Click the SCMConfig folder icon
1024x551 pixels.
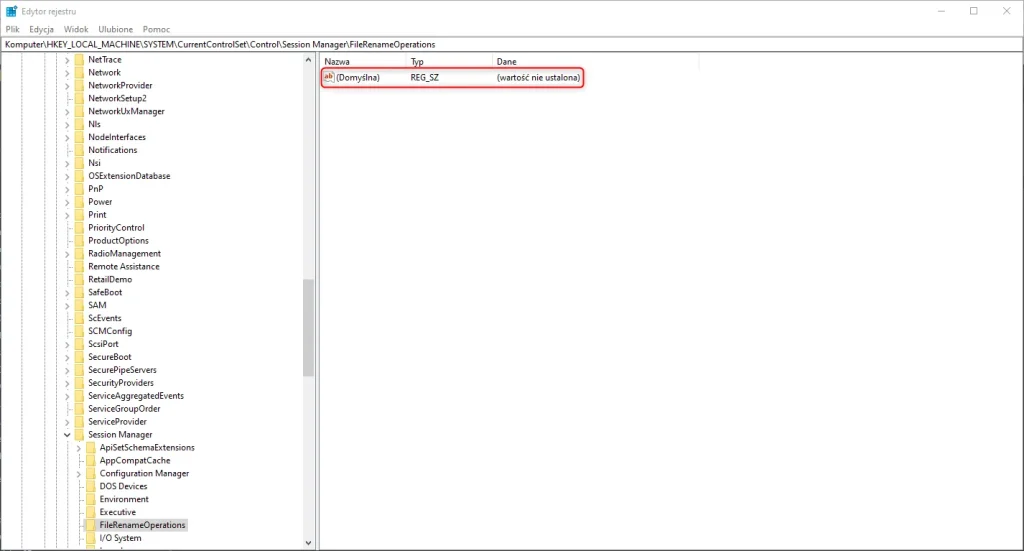coord(79,331)
